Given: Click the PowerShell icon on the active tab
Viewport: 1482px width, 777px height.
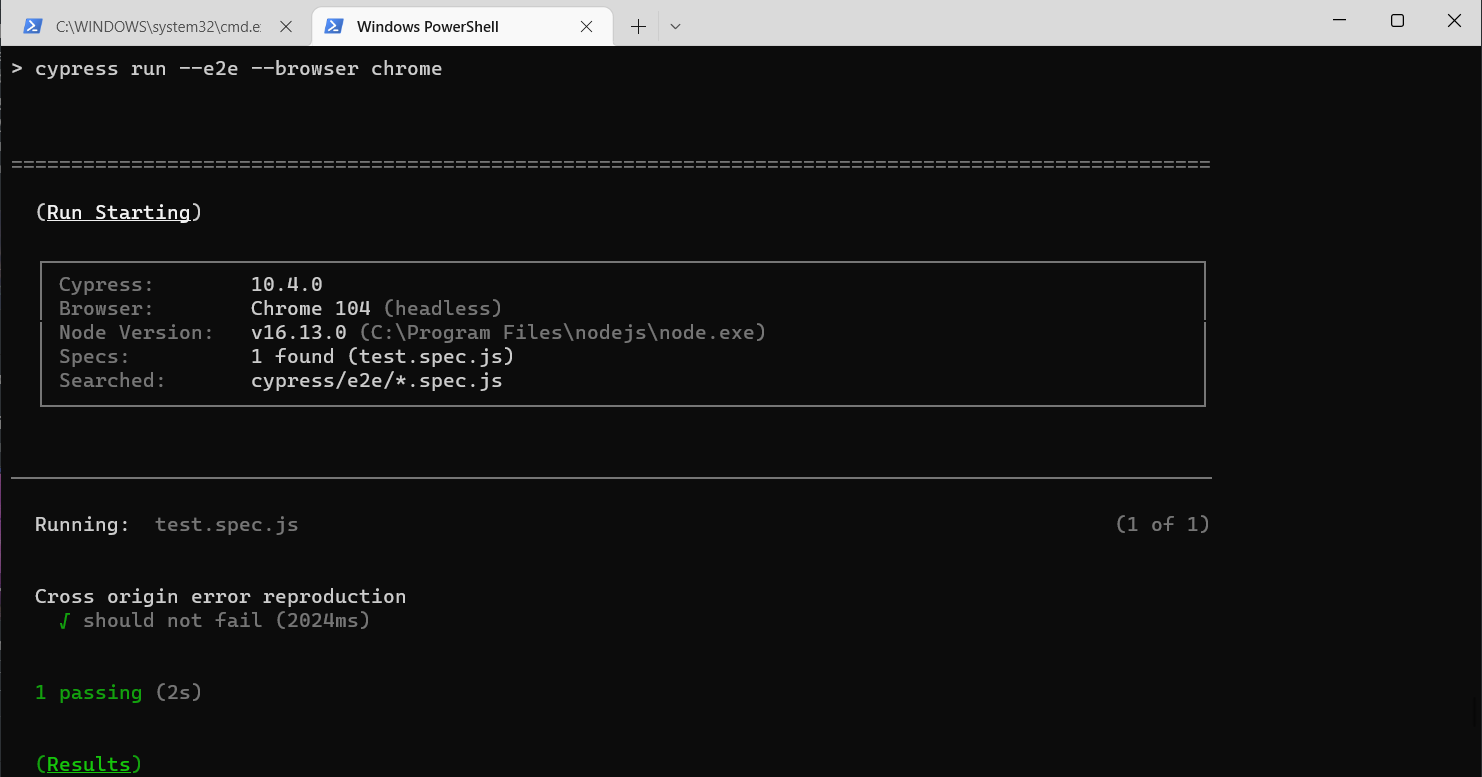Looking at the screenshot, I should tap(334, 26).
